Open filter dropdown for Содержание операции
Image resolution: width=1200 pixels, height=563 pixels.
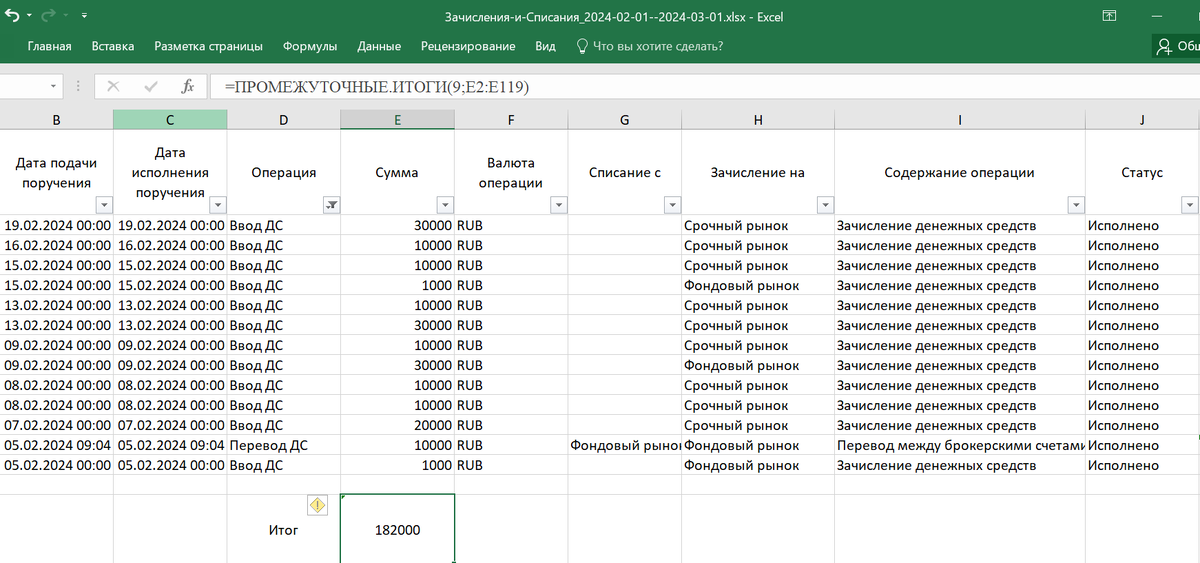coord(1076,205)
